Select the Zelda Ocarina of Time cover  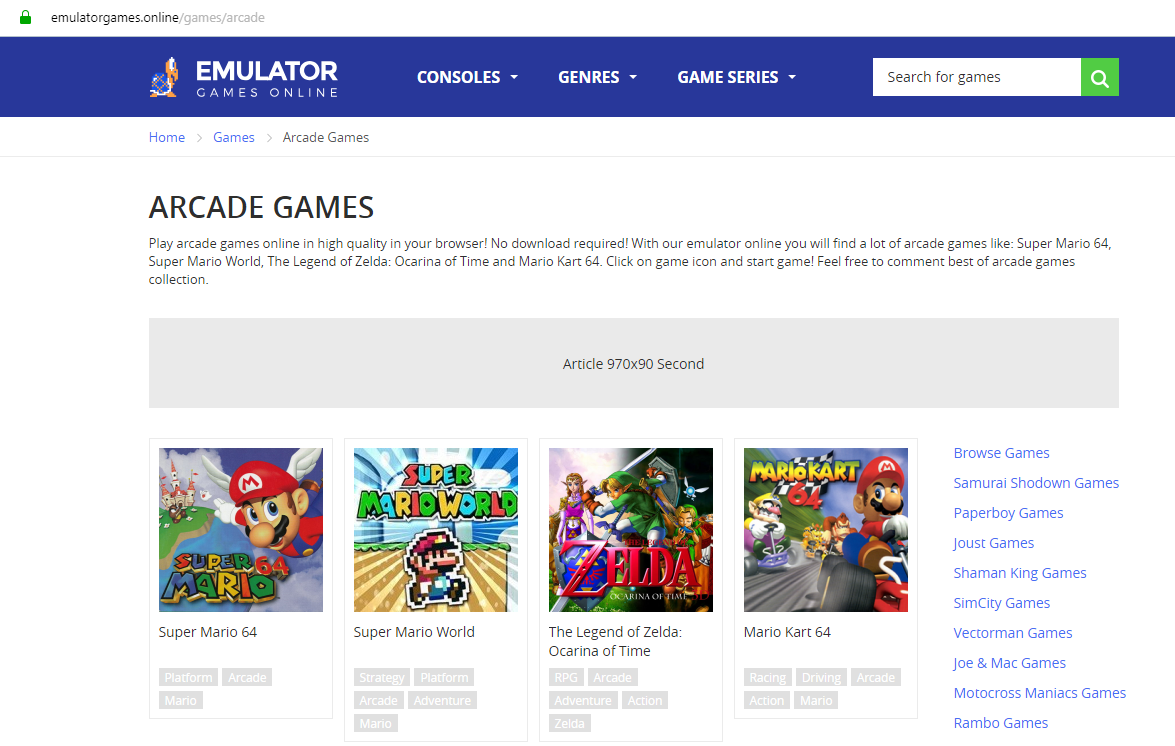pos(631,529)
